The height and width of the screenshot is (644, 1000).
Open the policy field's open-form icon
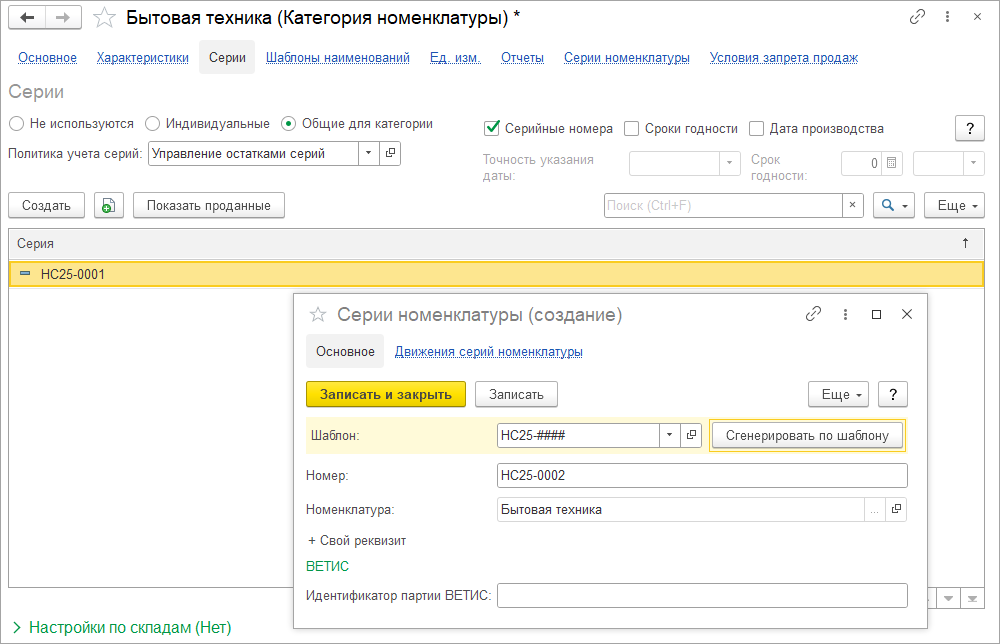[391, 153]
